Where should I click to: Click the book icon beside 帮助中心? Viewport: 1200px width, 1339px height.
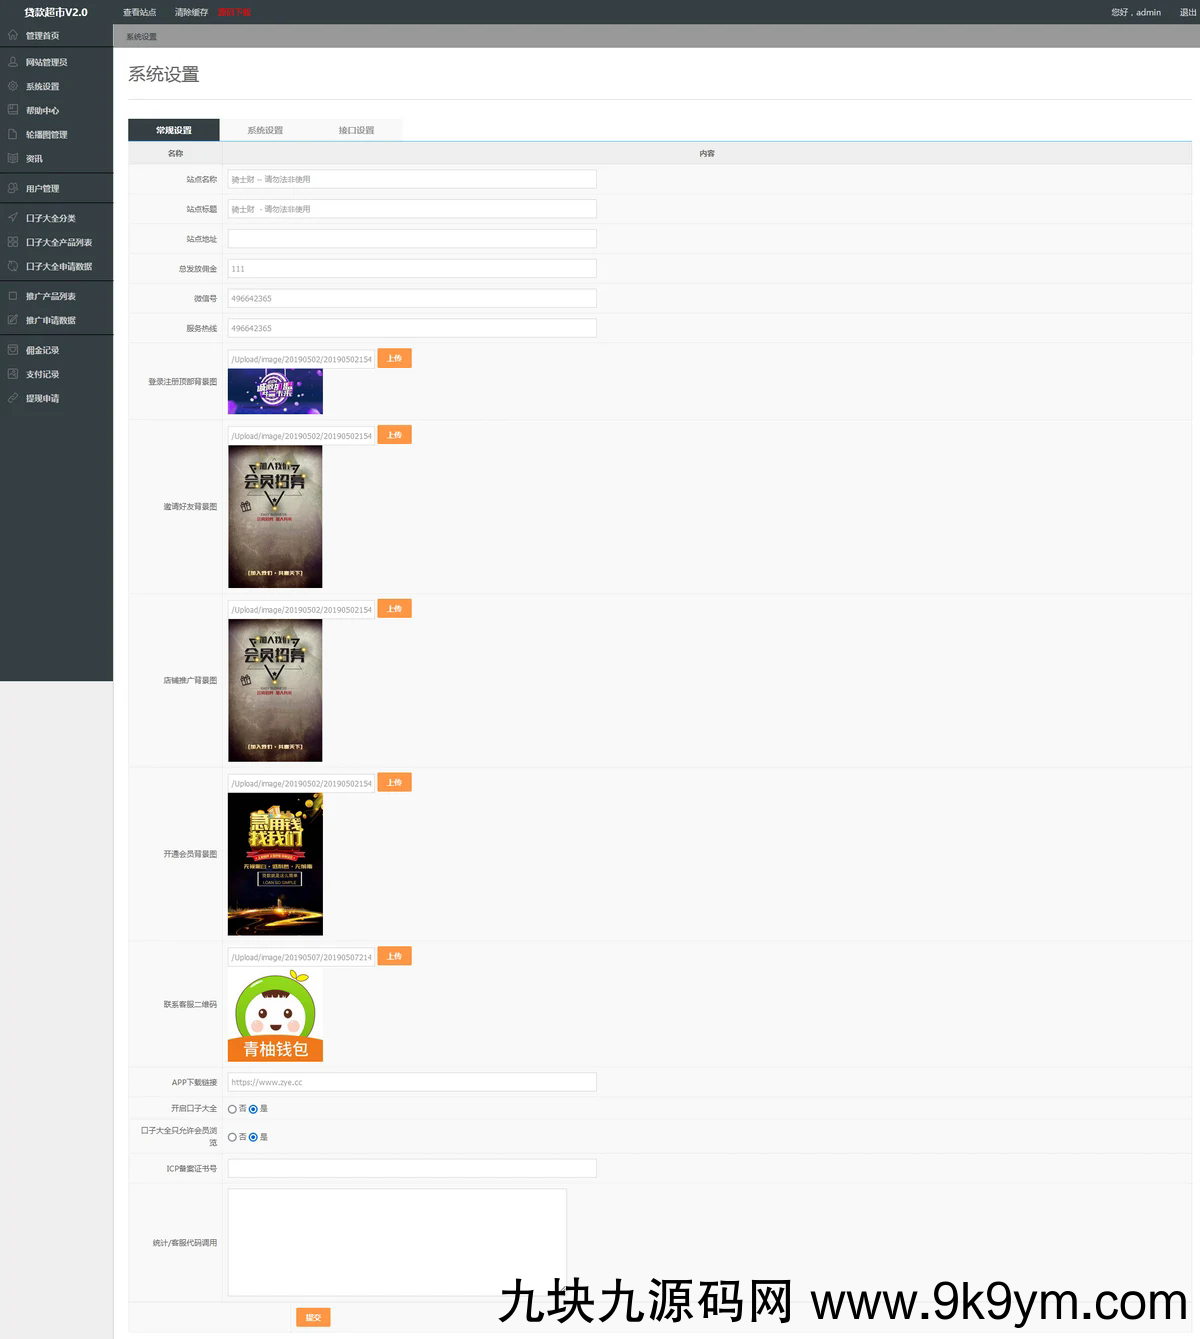click(13, 110)
